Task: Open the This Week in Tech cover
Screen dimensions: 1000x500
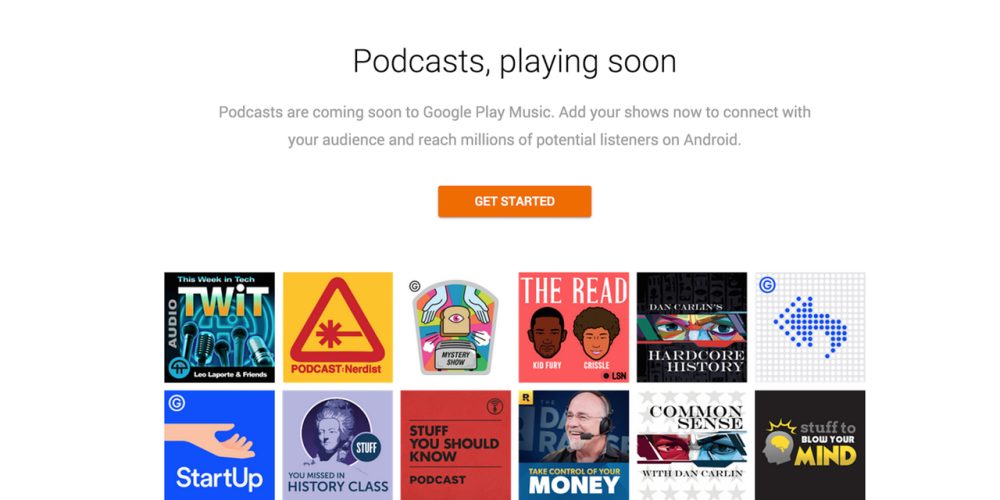Action: (x=219, y=327)
